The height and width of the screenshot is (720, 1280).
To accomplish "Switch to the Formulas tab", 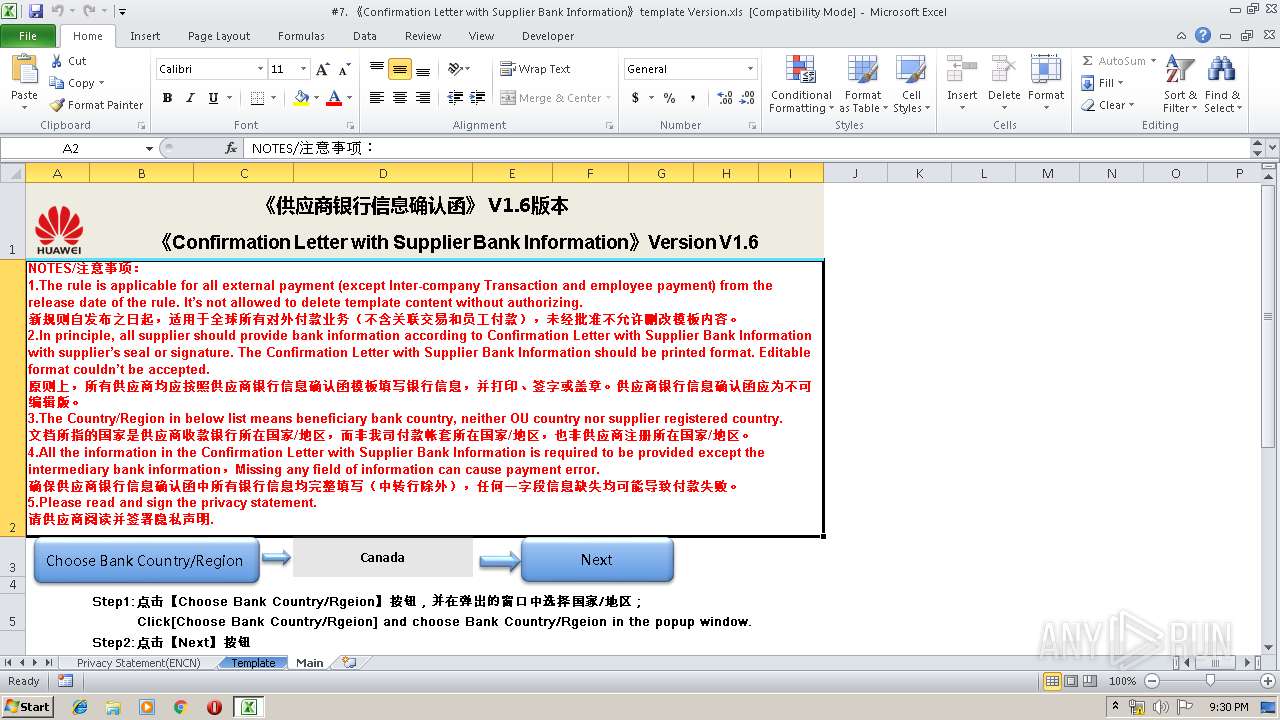I will coord(301,36).
